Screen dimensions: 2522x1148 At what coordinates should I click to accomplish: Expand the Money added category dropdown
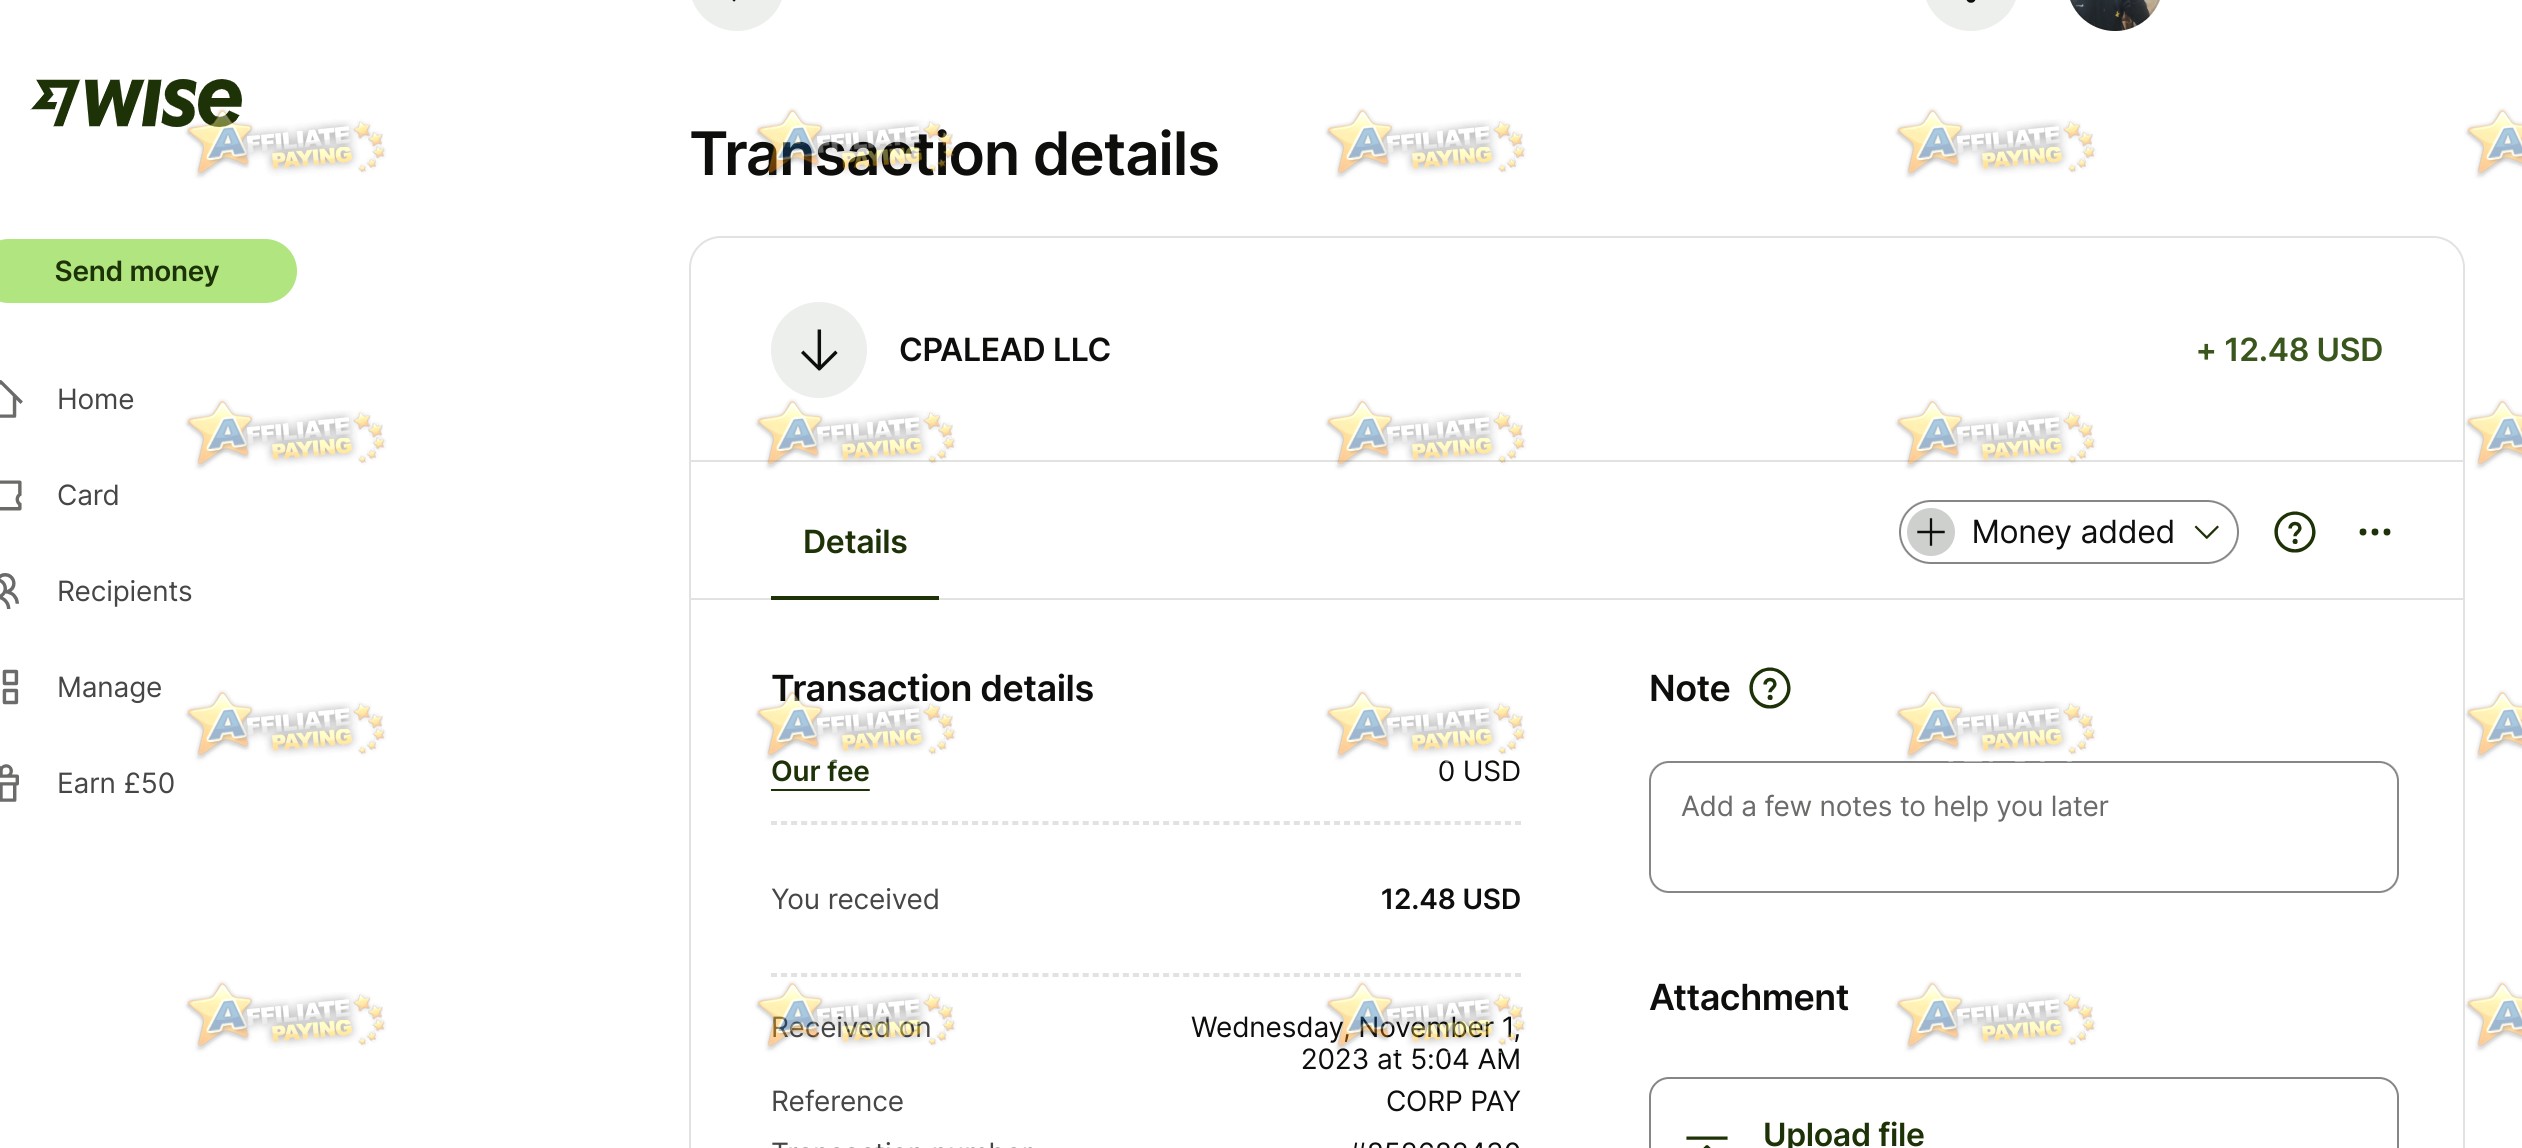[x=2067, y=532]
